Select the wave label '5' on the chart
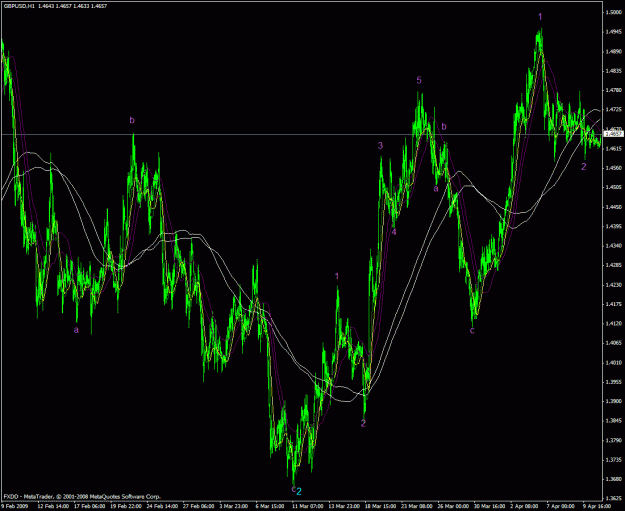The image size is (625, 511). pos(419,81)
